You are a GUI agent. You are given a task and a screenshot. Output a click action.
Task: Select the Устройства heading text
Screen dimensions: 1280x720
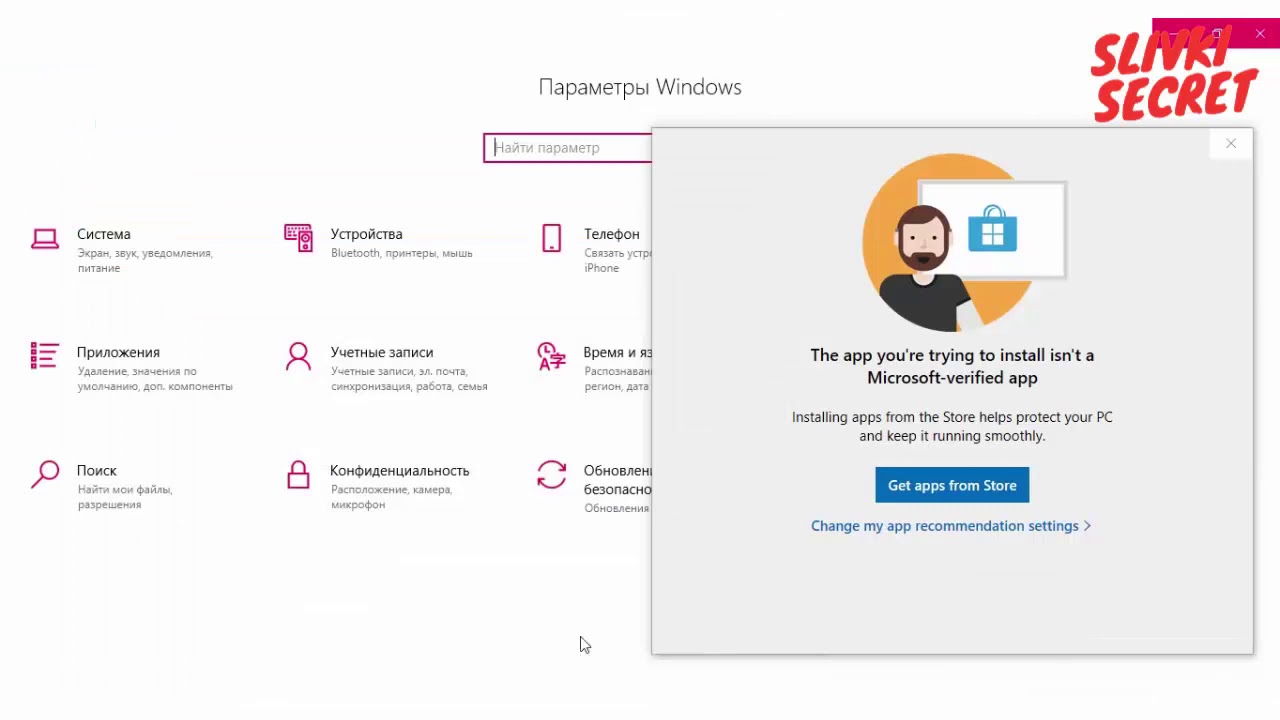(367, 234)
